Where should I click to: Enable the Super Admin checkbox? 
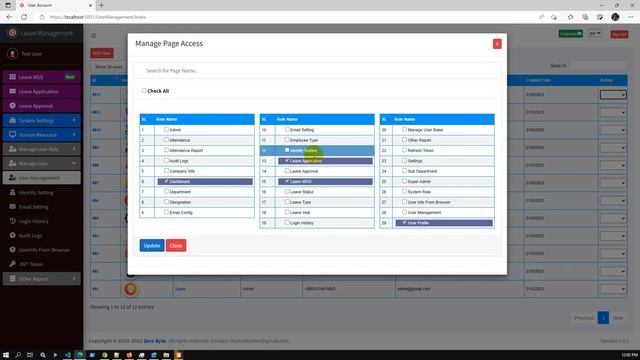tap(404, 181)
